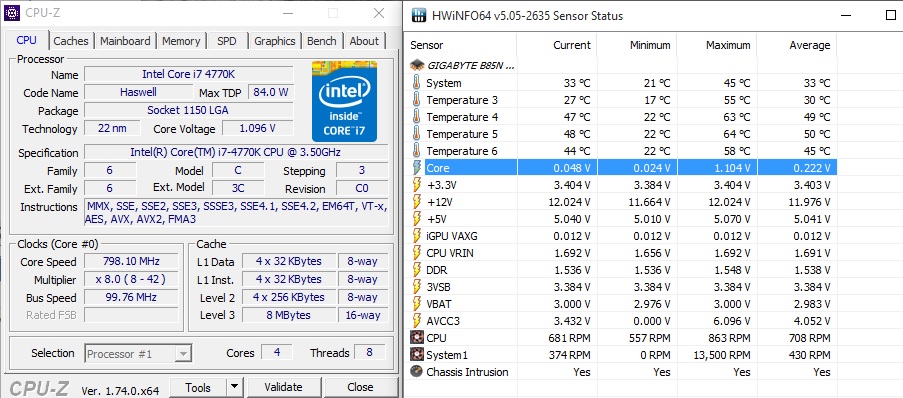Click the processor Name field Intel Core i7 4770K
The width and height of the screenshot is (903, 398).
click(x=189, y=74)
